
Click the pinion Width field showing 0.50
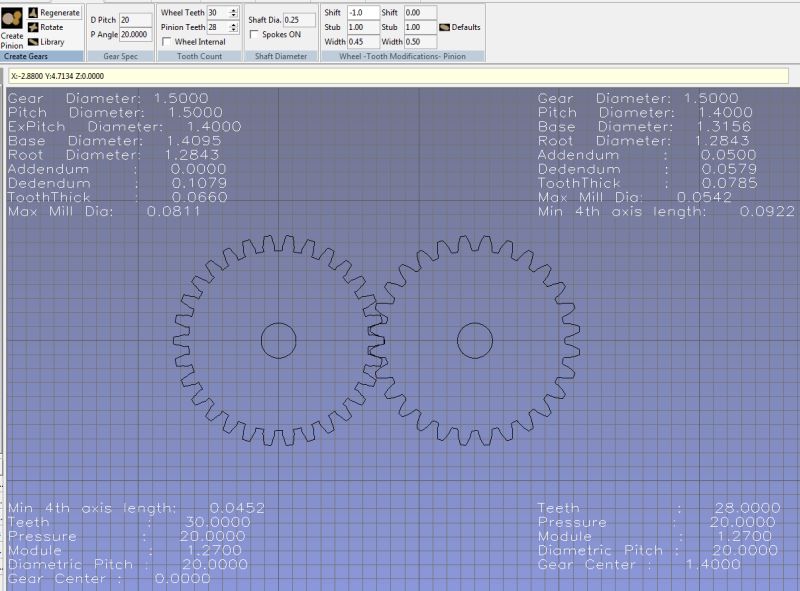(420, 42)
